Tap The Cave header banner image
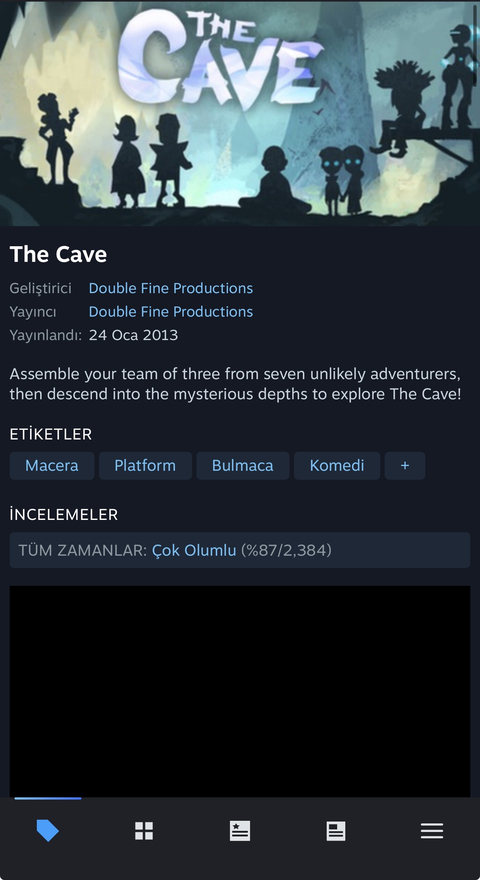 (240, 113)
